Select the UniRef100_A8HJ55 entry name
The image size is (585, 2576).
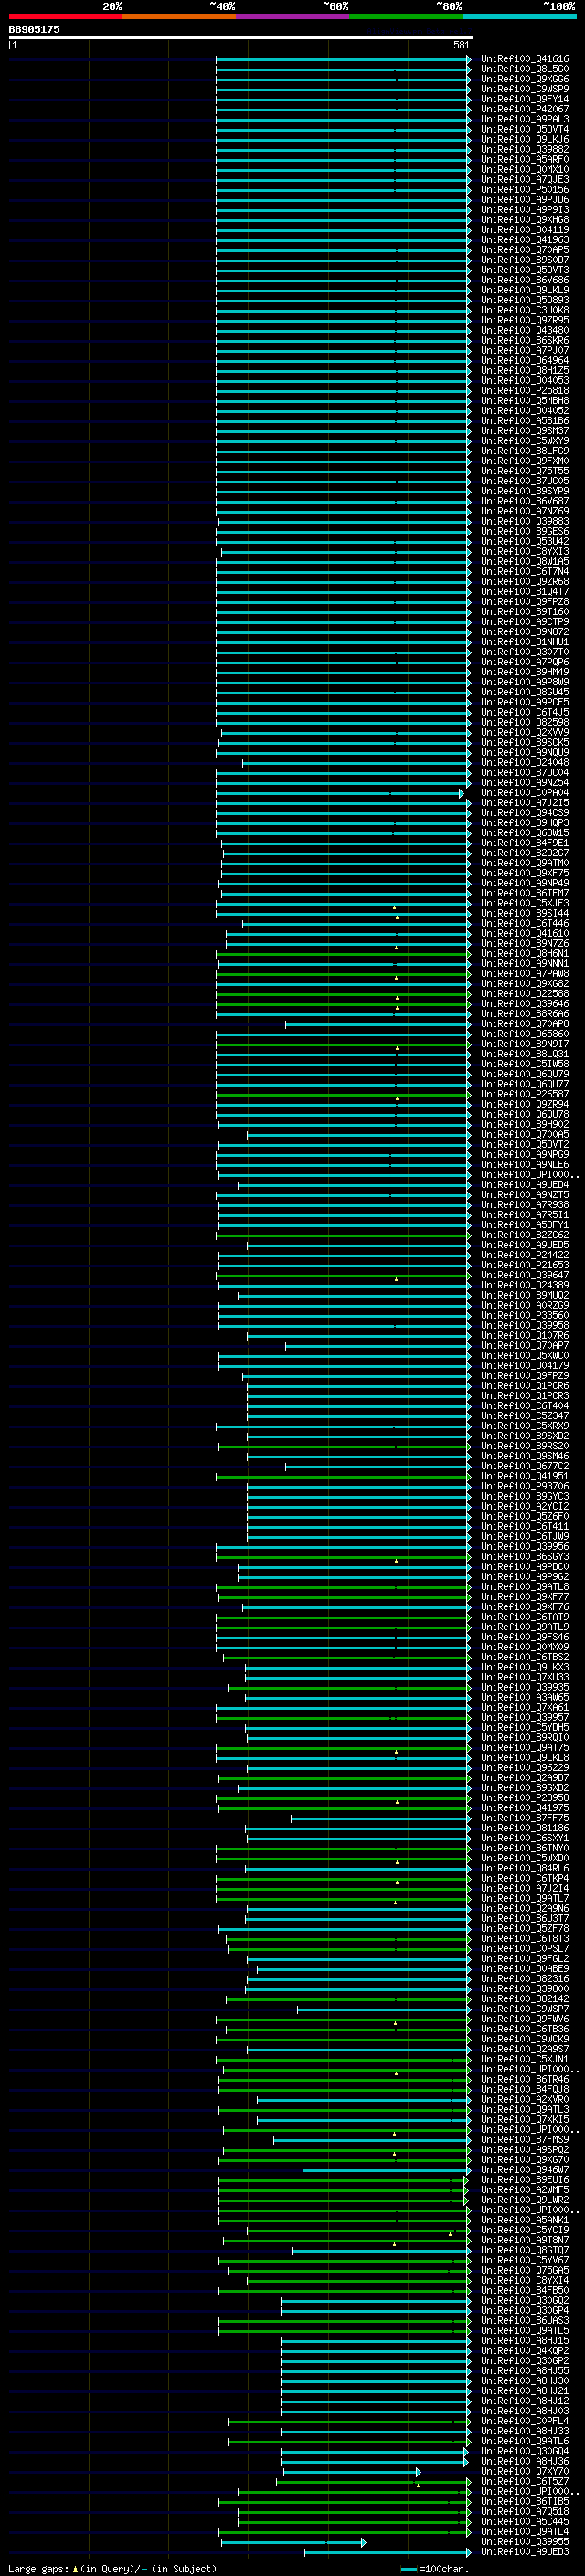click(525, 2370)
